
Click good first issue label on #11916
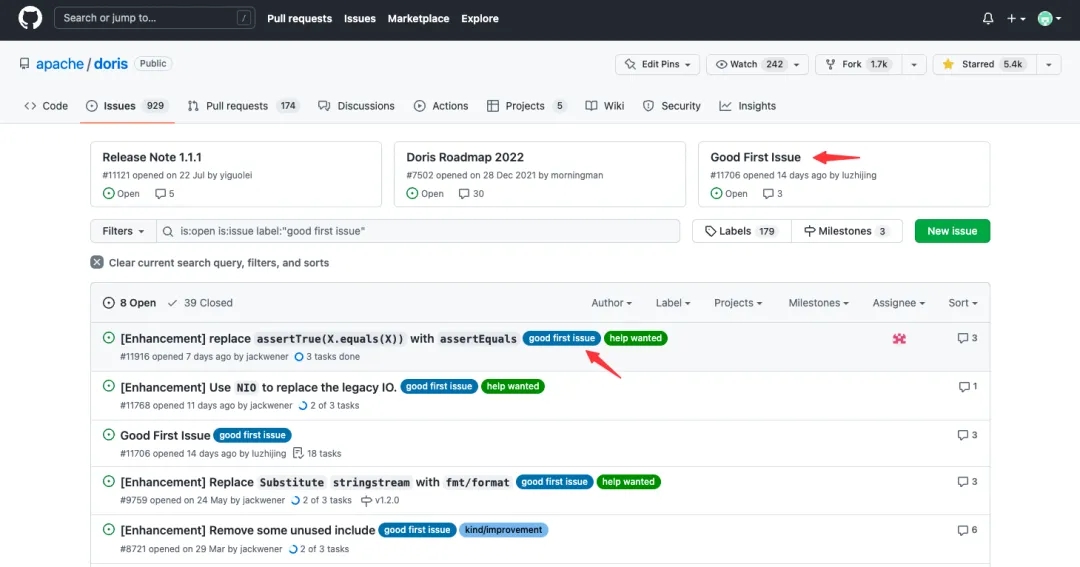[x=561, y=338]
